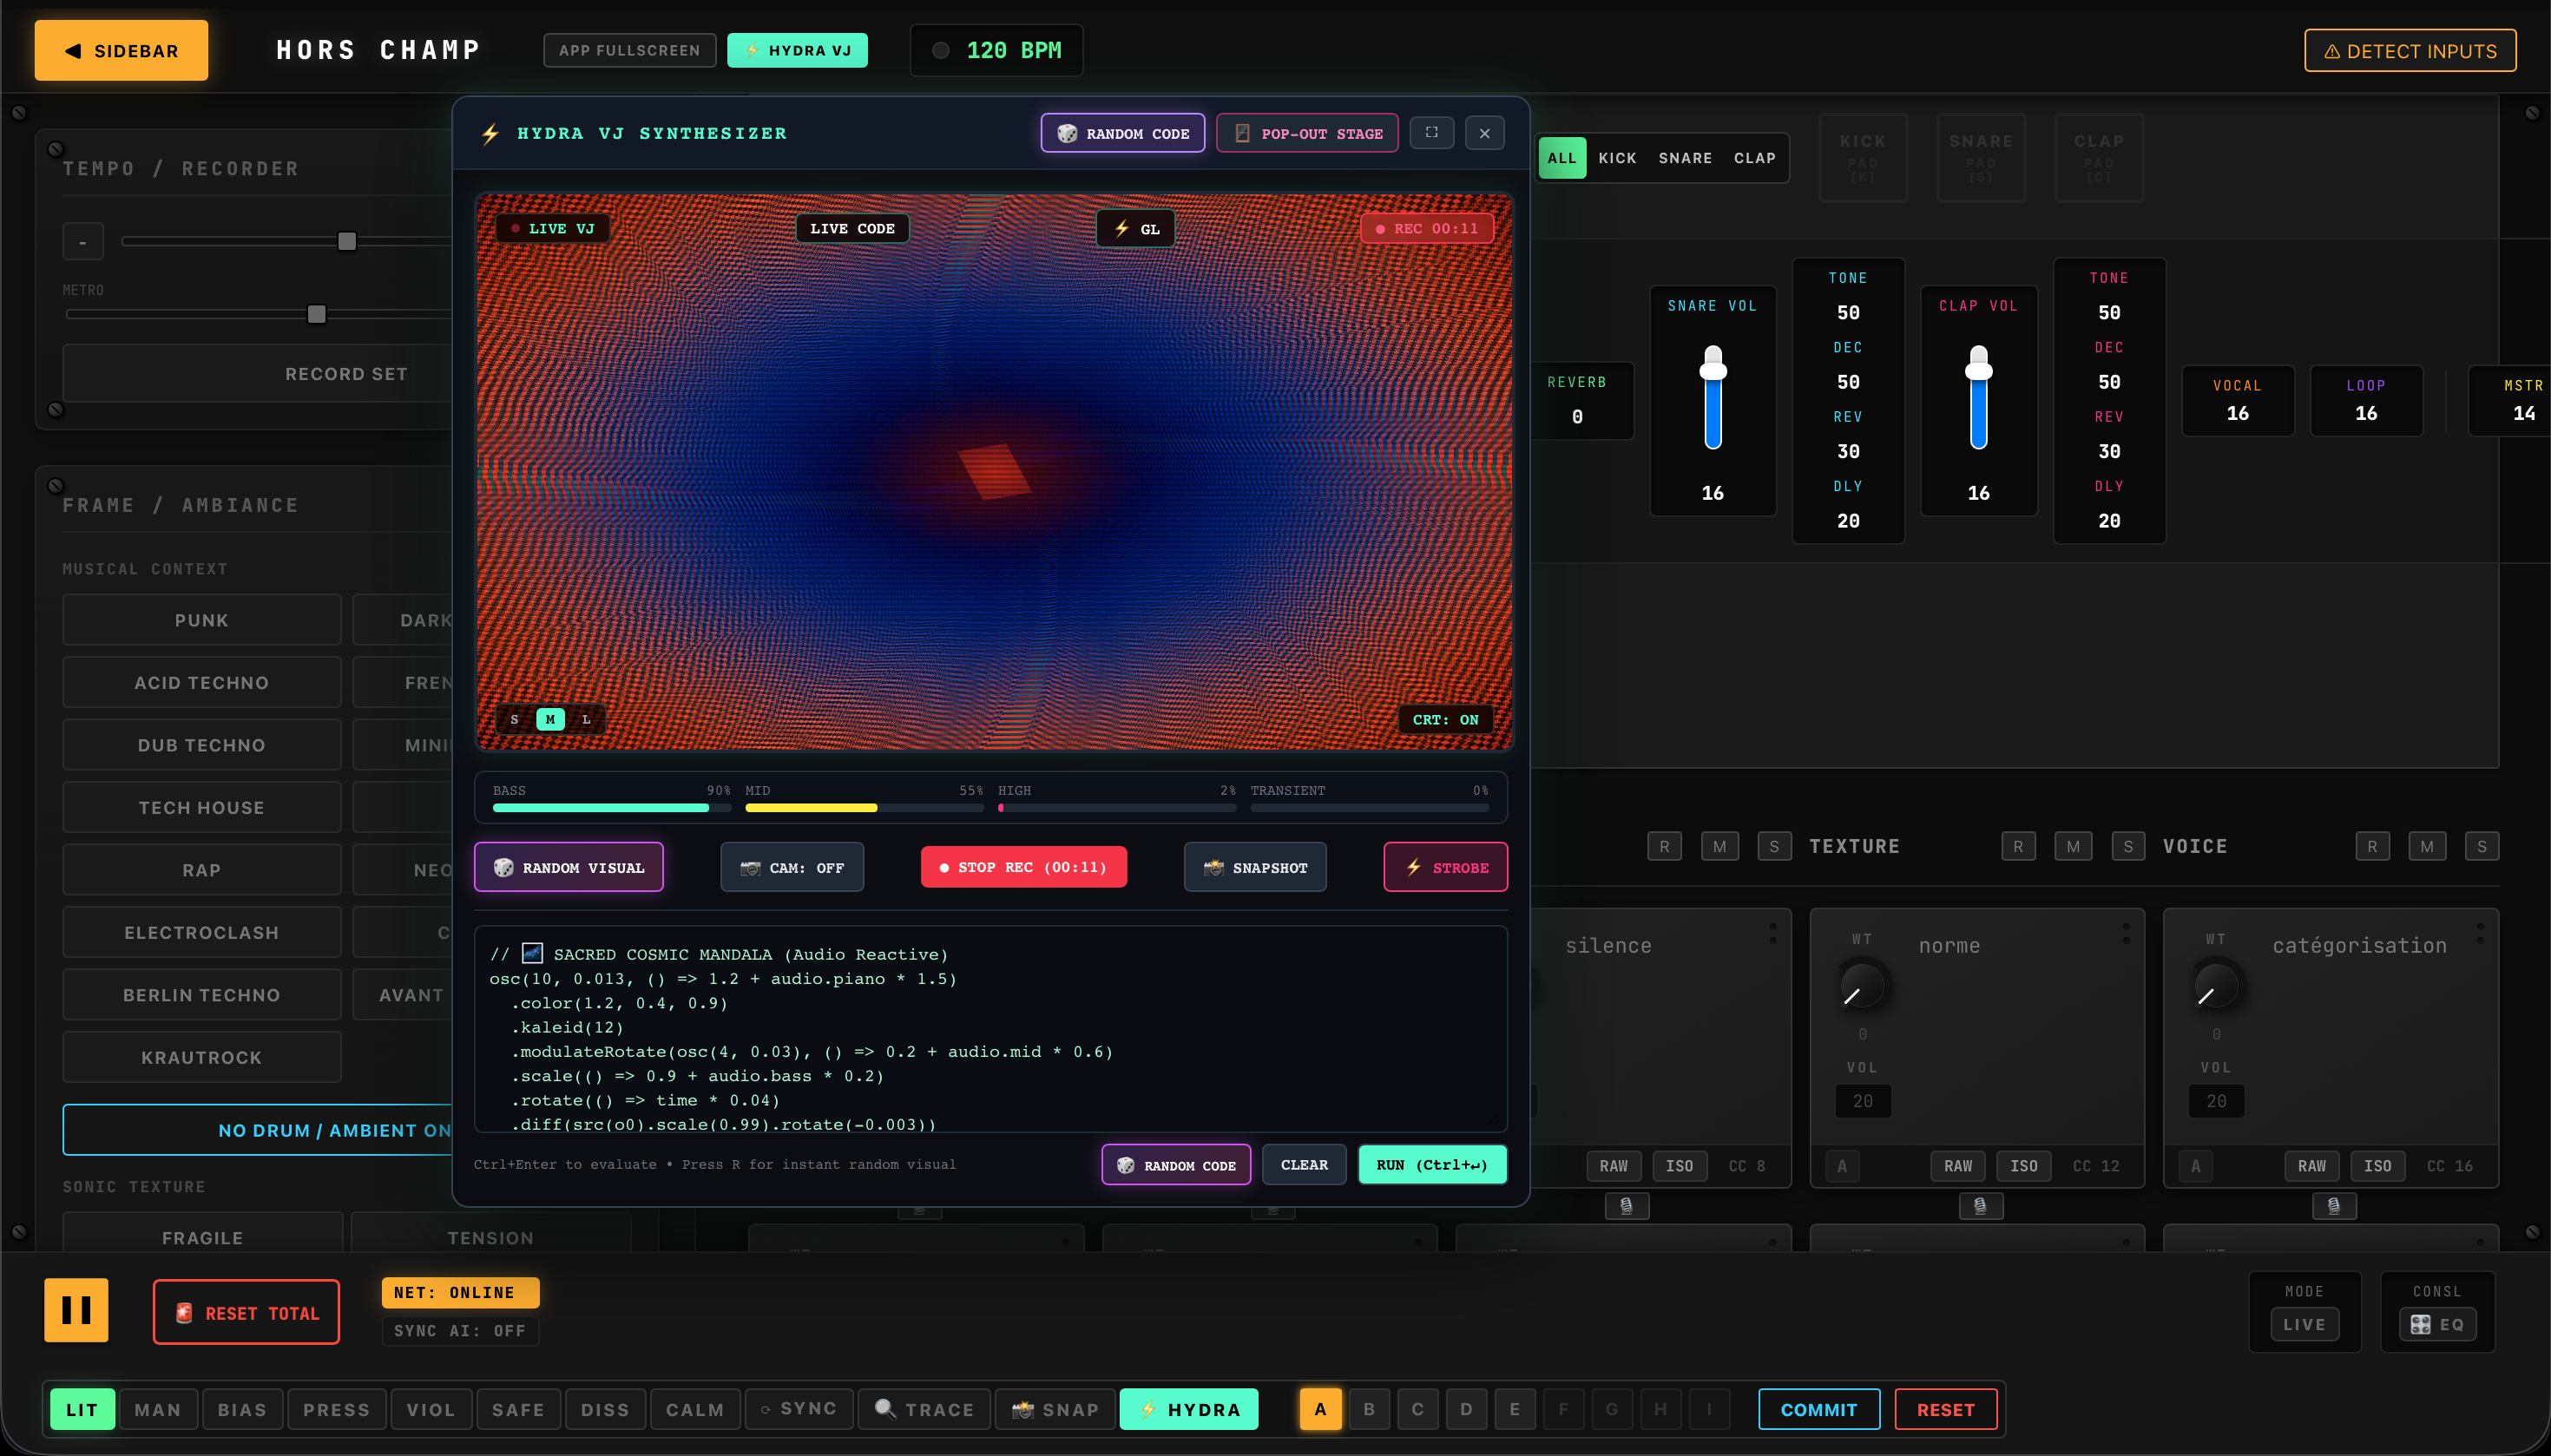Hit the Reset Total siren button
This screenshot has height=1456, width=2551.
246,1312
